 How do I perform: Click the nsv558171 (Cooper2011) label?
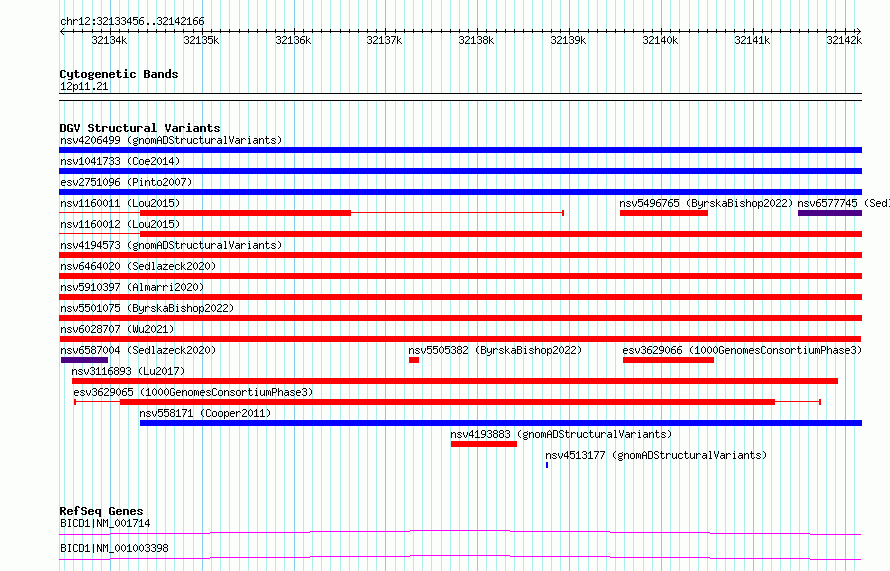[x=205, y=413]
